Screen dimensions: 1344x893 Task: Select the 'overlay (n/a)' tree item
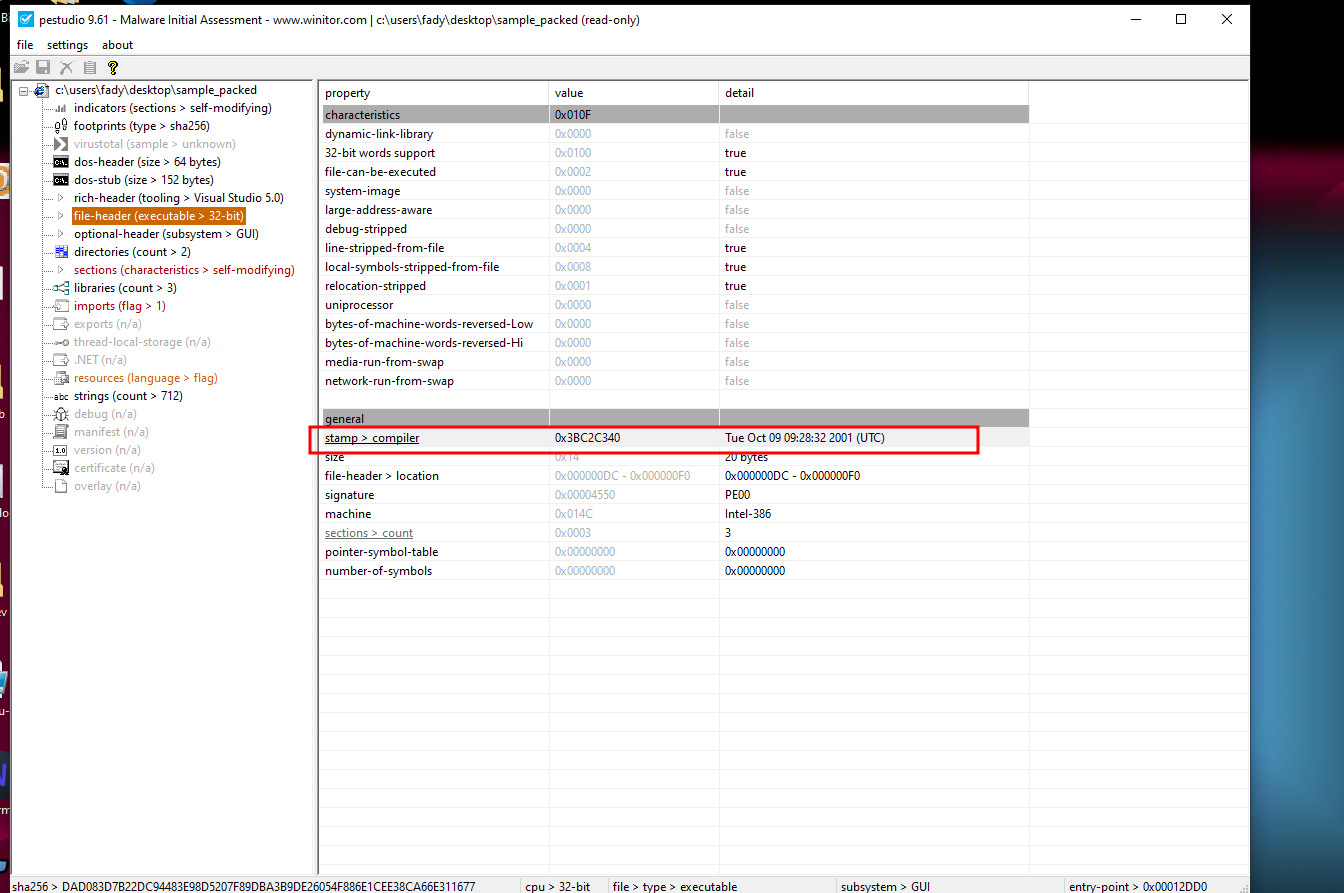click(x=107, y=486)
